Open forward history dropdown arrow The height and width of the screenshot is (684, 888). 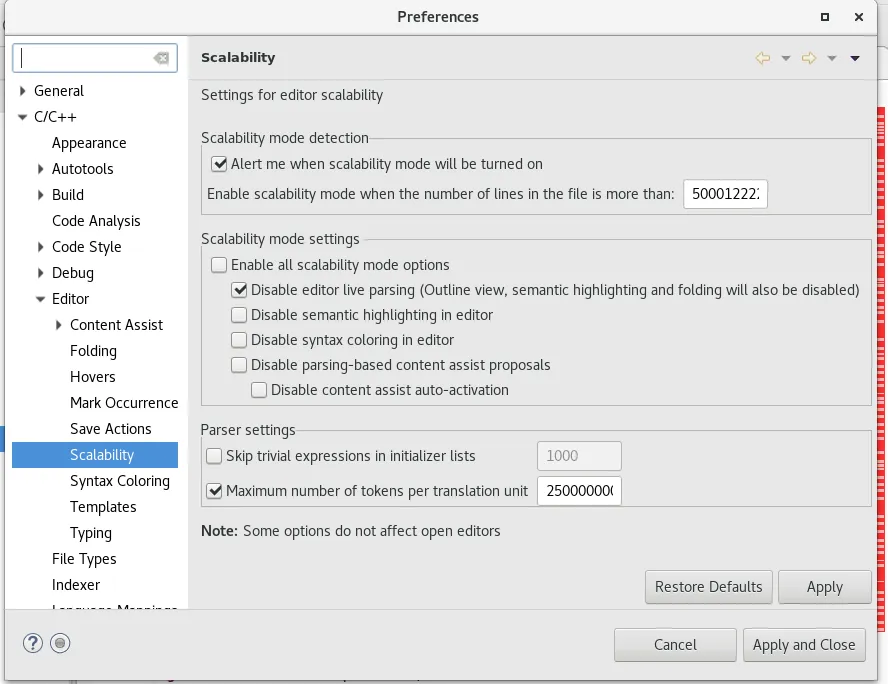click(831, 58)
